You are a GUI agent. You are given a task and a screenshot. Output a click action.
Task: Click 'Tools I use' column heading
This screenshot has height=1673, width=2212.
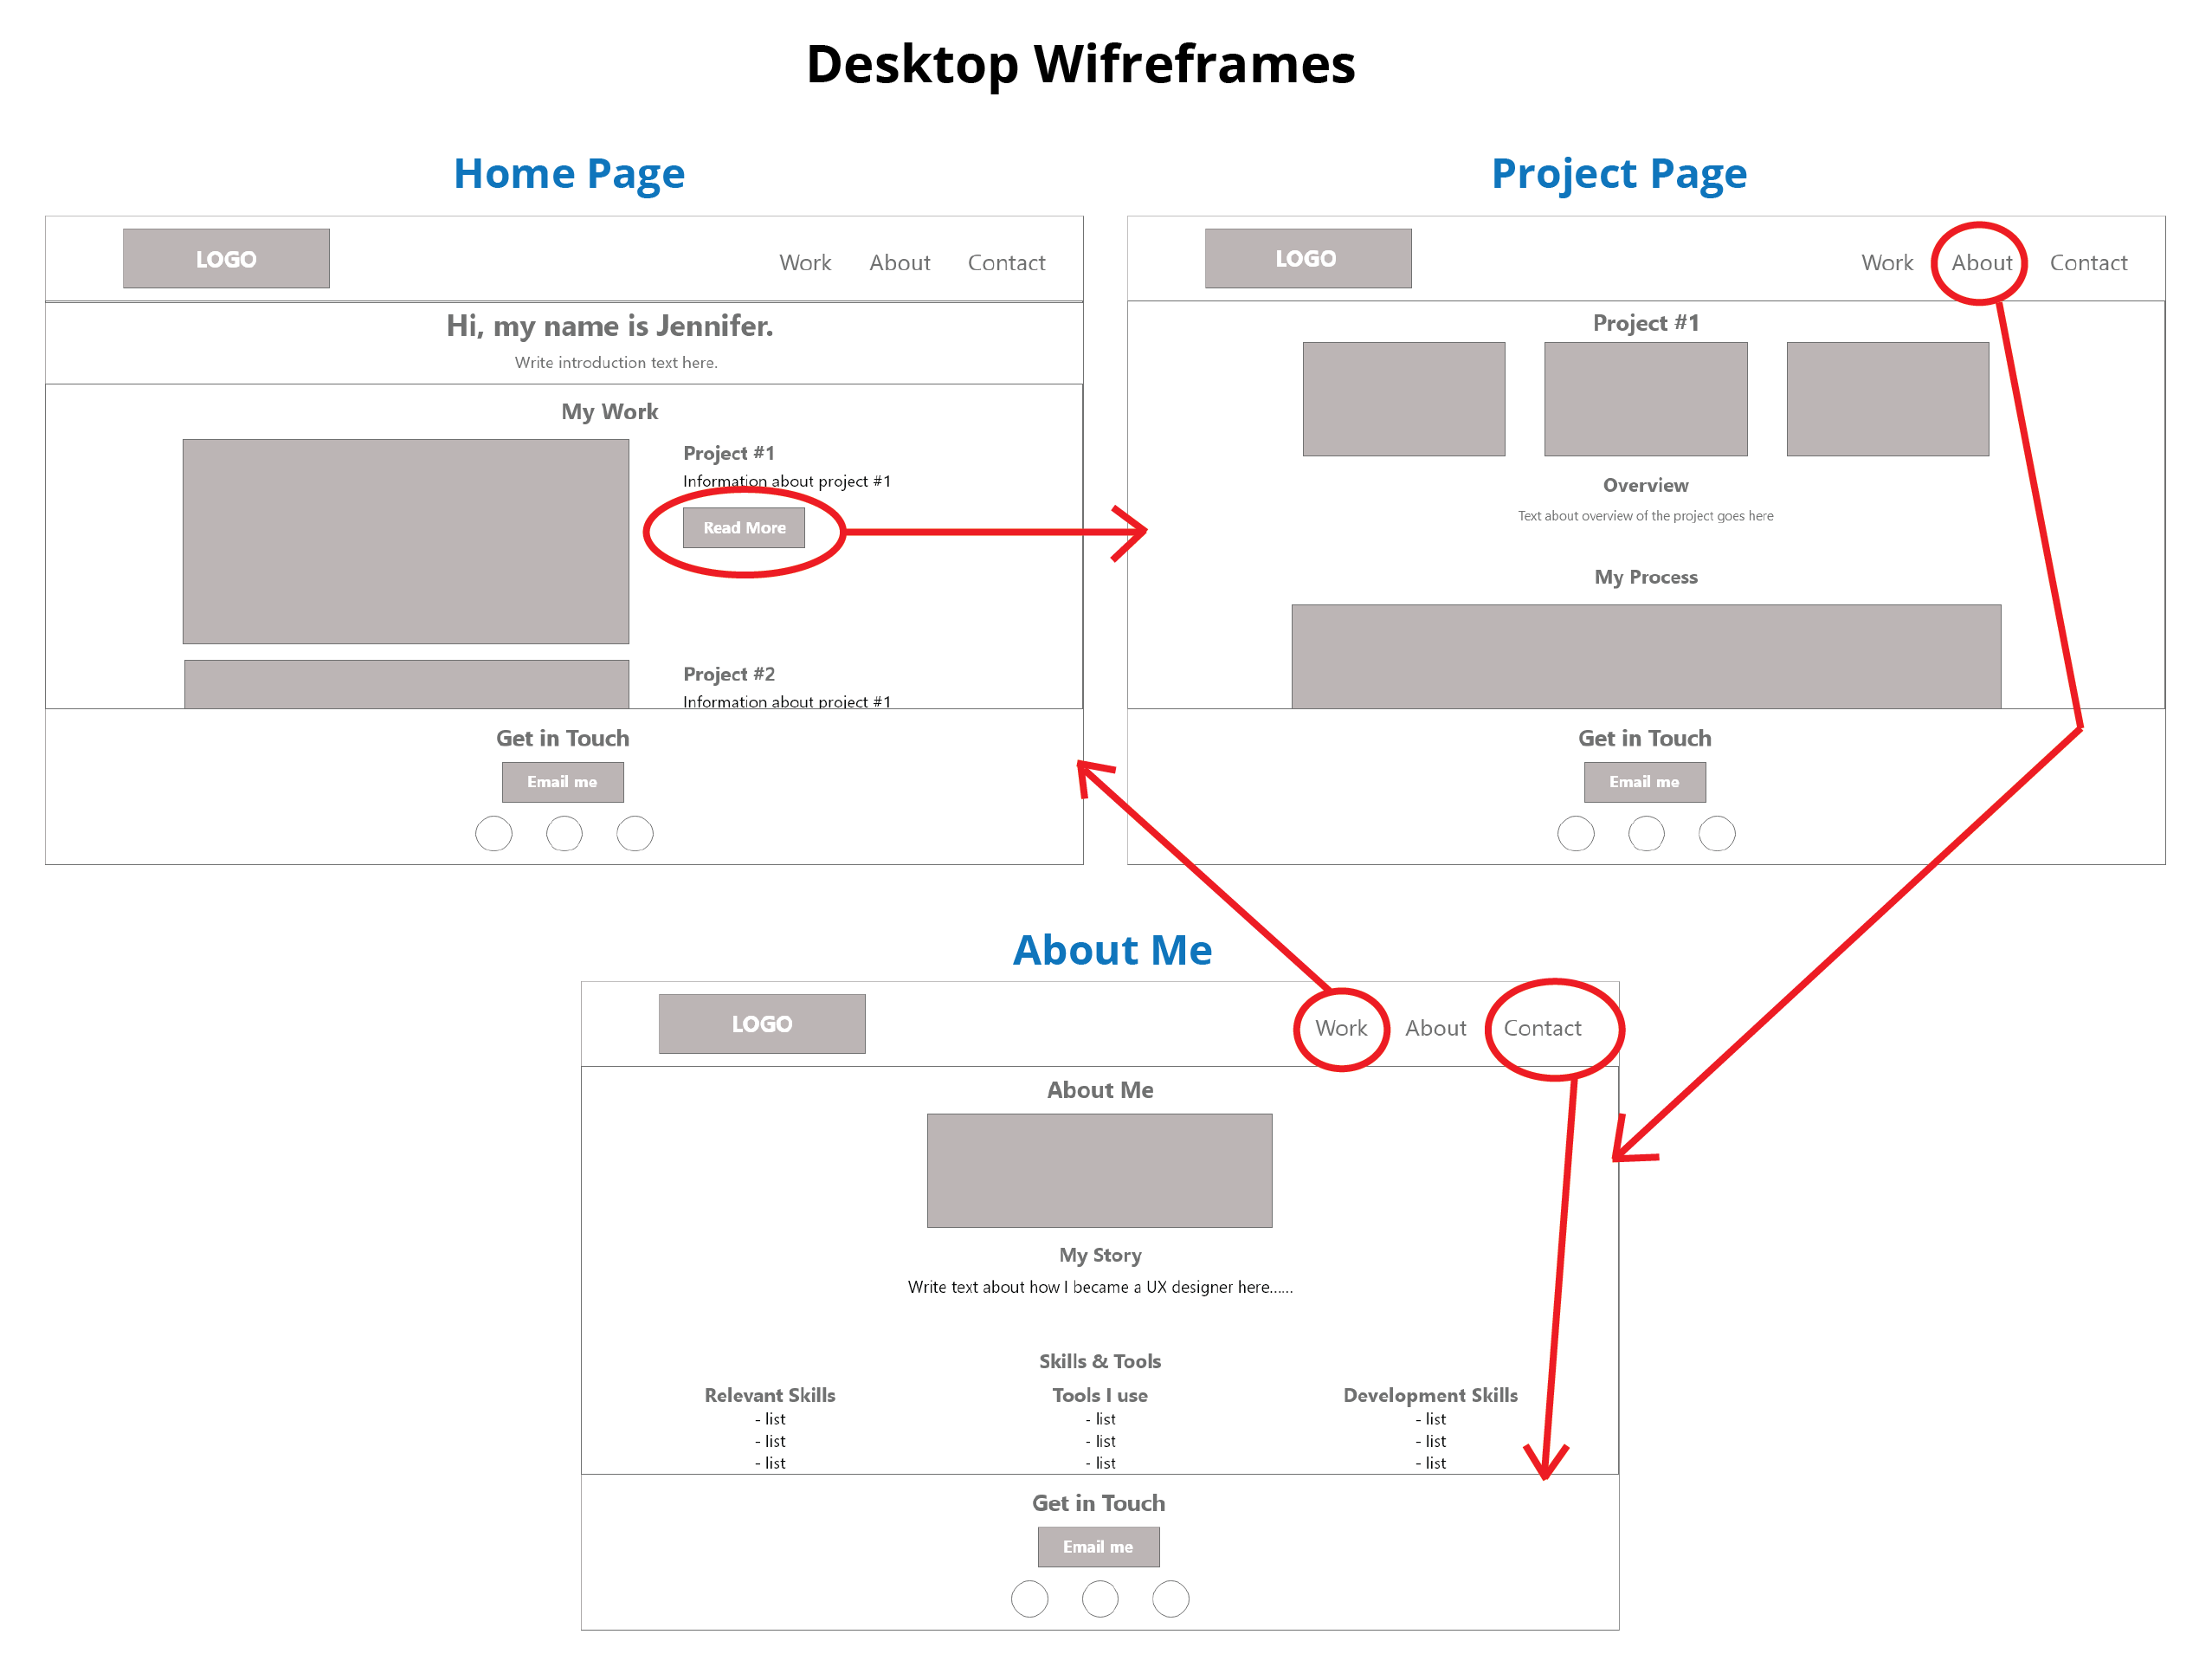[1100, 1395]
